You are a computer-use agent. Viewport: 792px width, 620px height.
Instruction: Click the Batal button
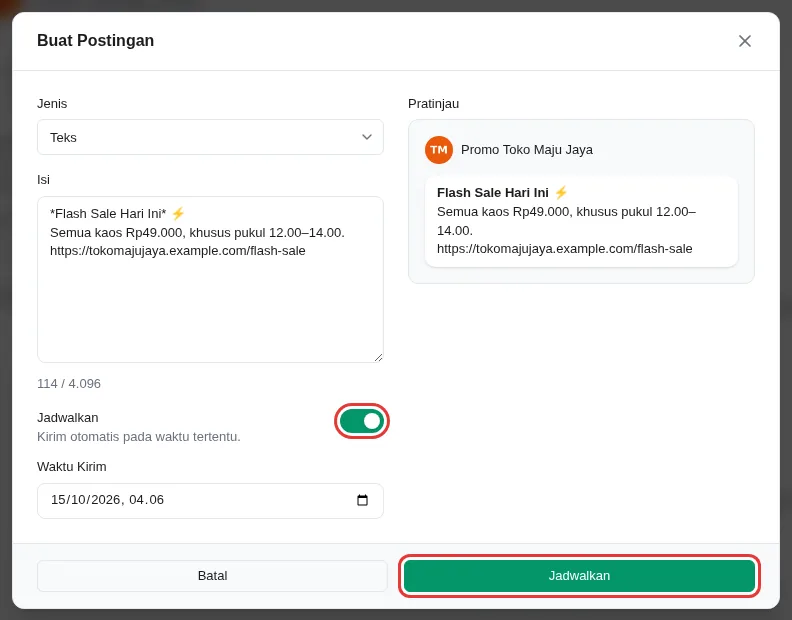[x=212, y=576]
